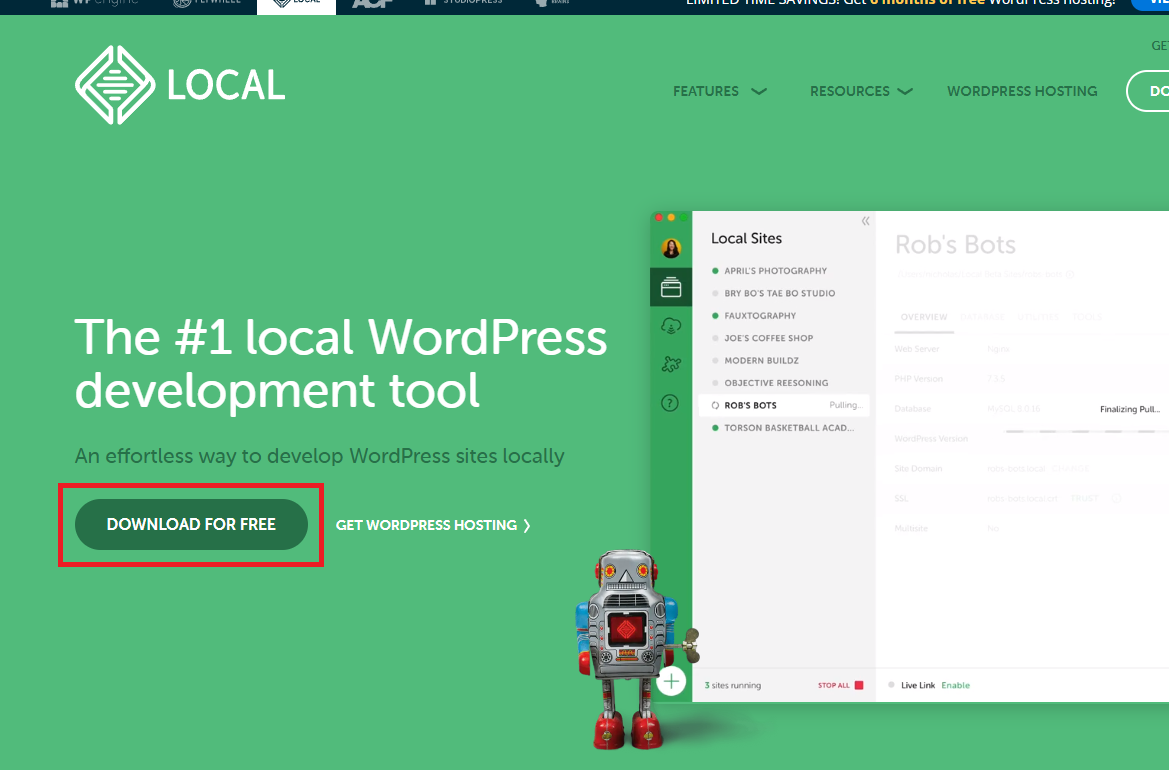This screenshot has width=1169, height=770.
Task: Click the user avatar in app preview
Action: pos(671,248)
